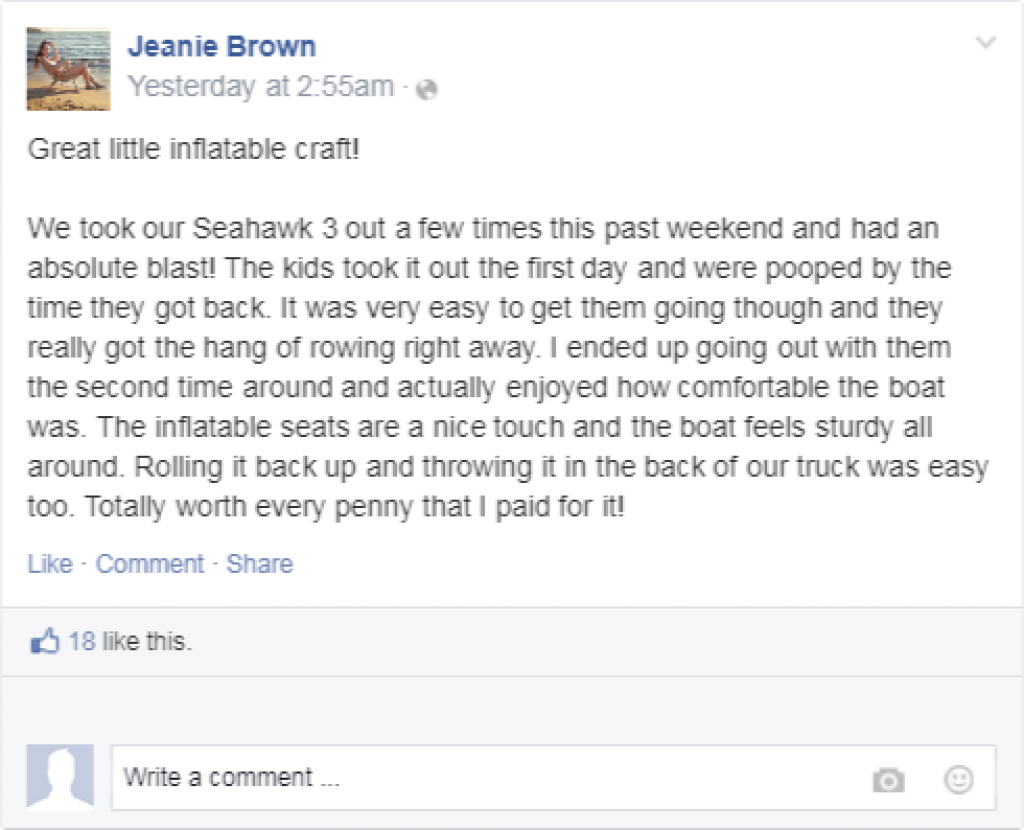Click the blank commenter avatar icon
This screenshot has width=1024, height=830.
pyautogui.click(x=60, y=777)
